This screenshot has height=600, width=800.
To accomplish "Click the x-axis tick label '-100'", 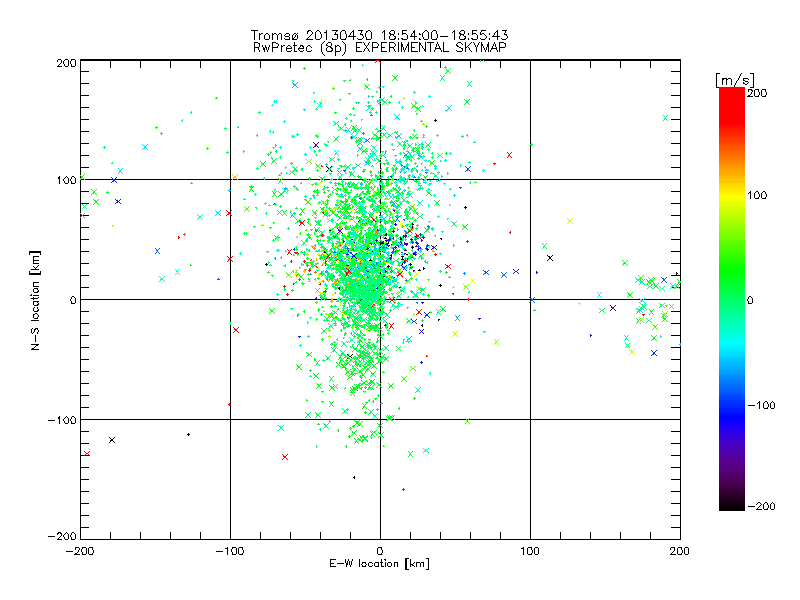I will click(x=230, y=551).
